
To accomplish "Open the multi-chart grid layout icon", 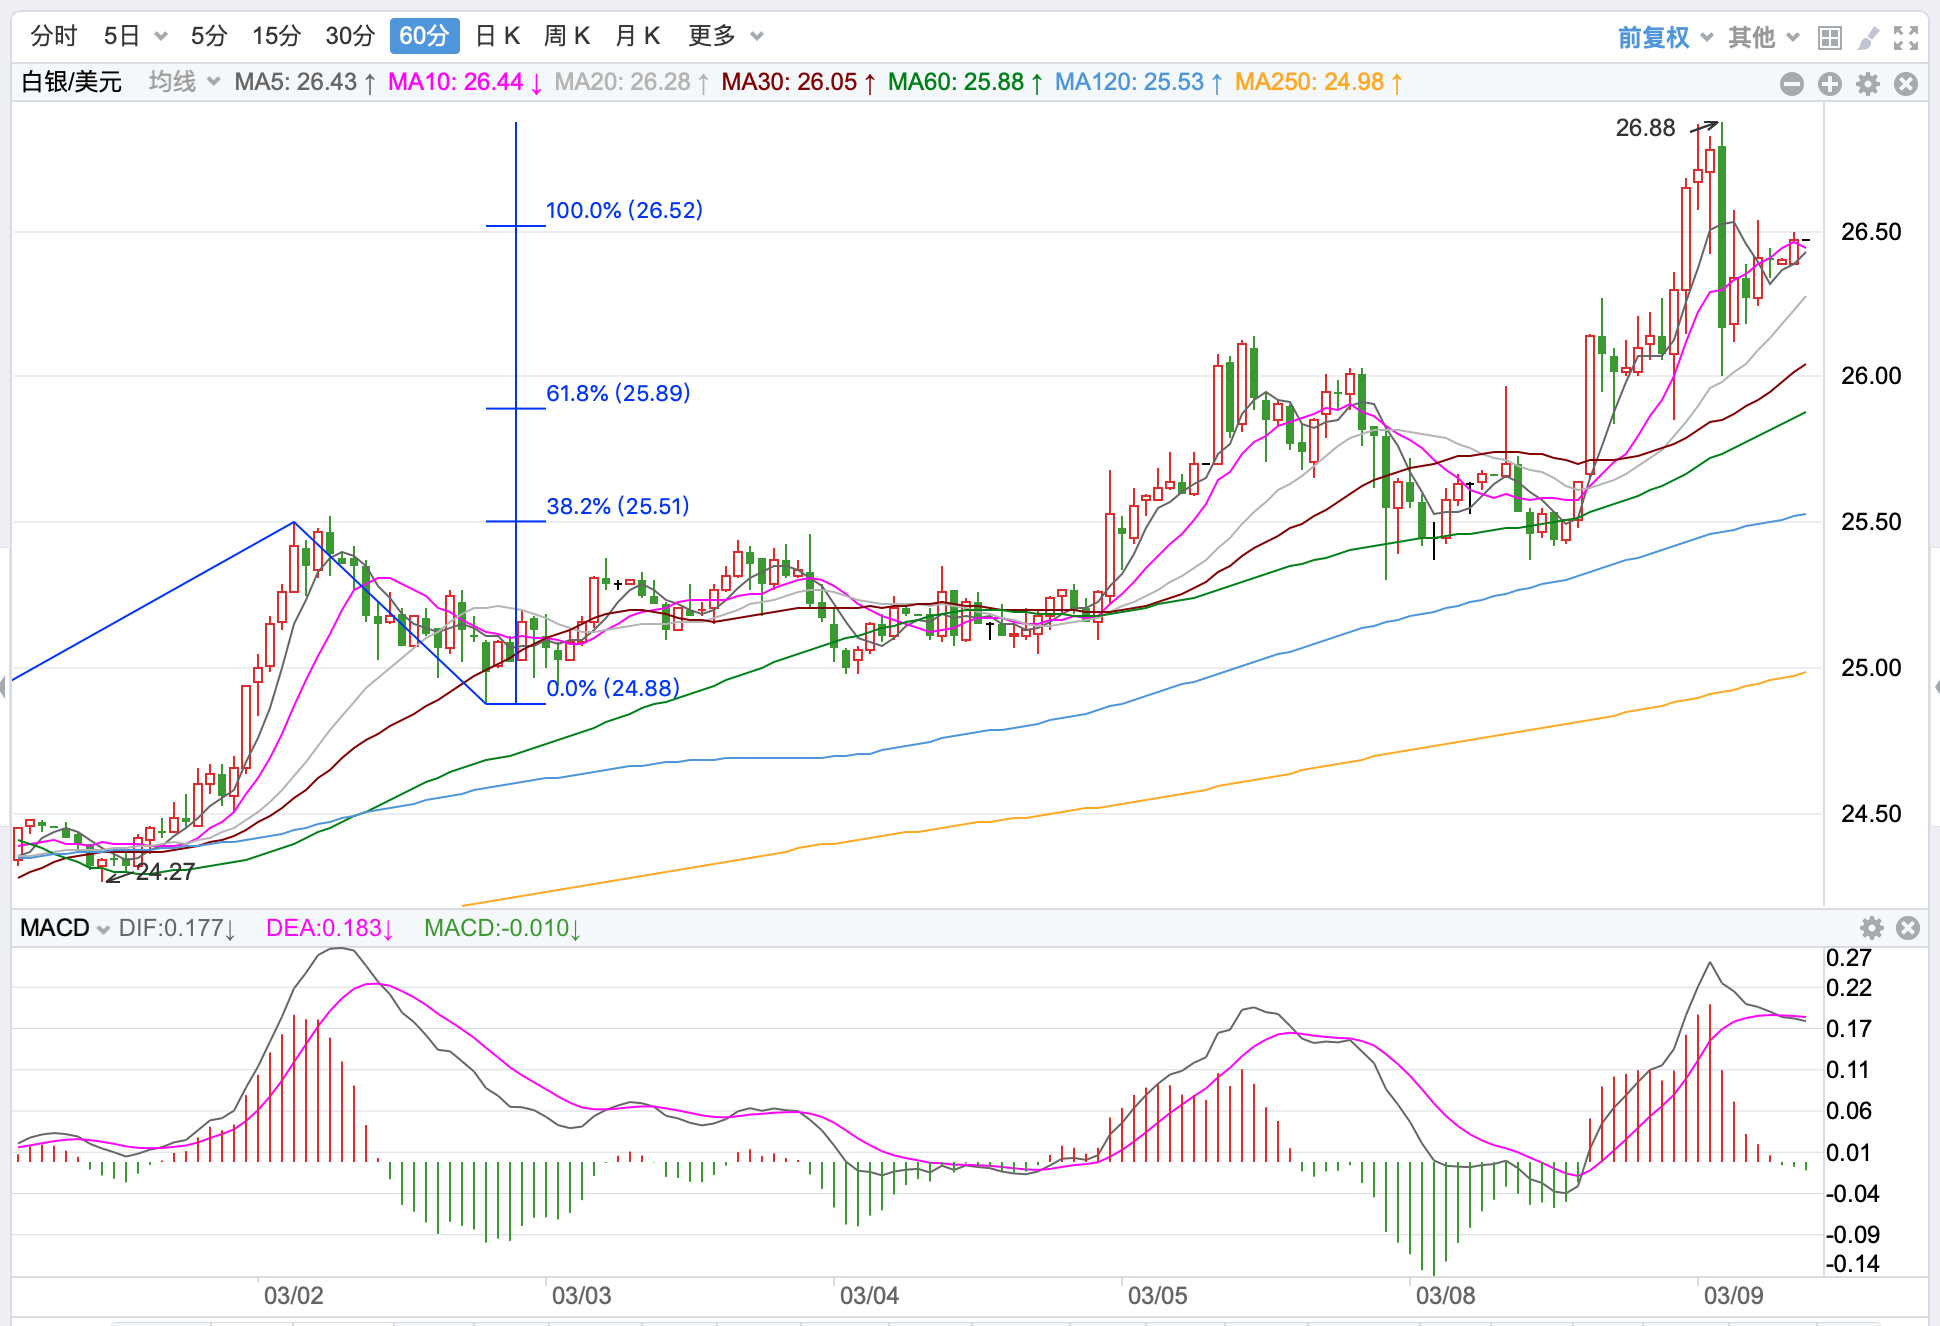I will [x=1829, y=38].
